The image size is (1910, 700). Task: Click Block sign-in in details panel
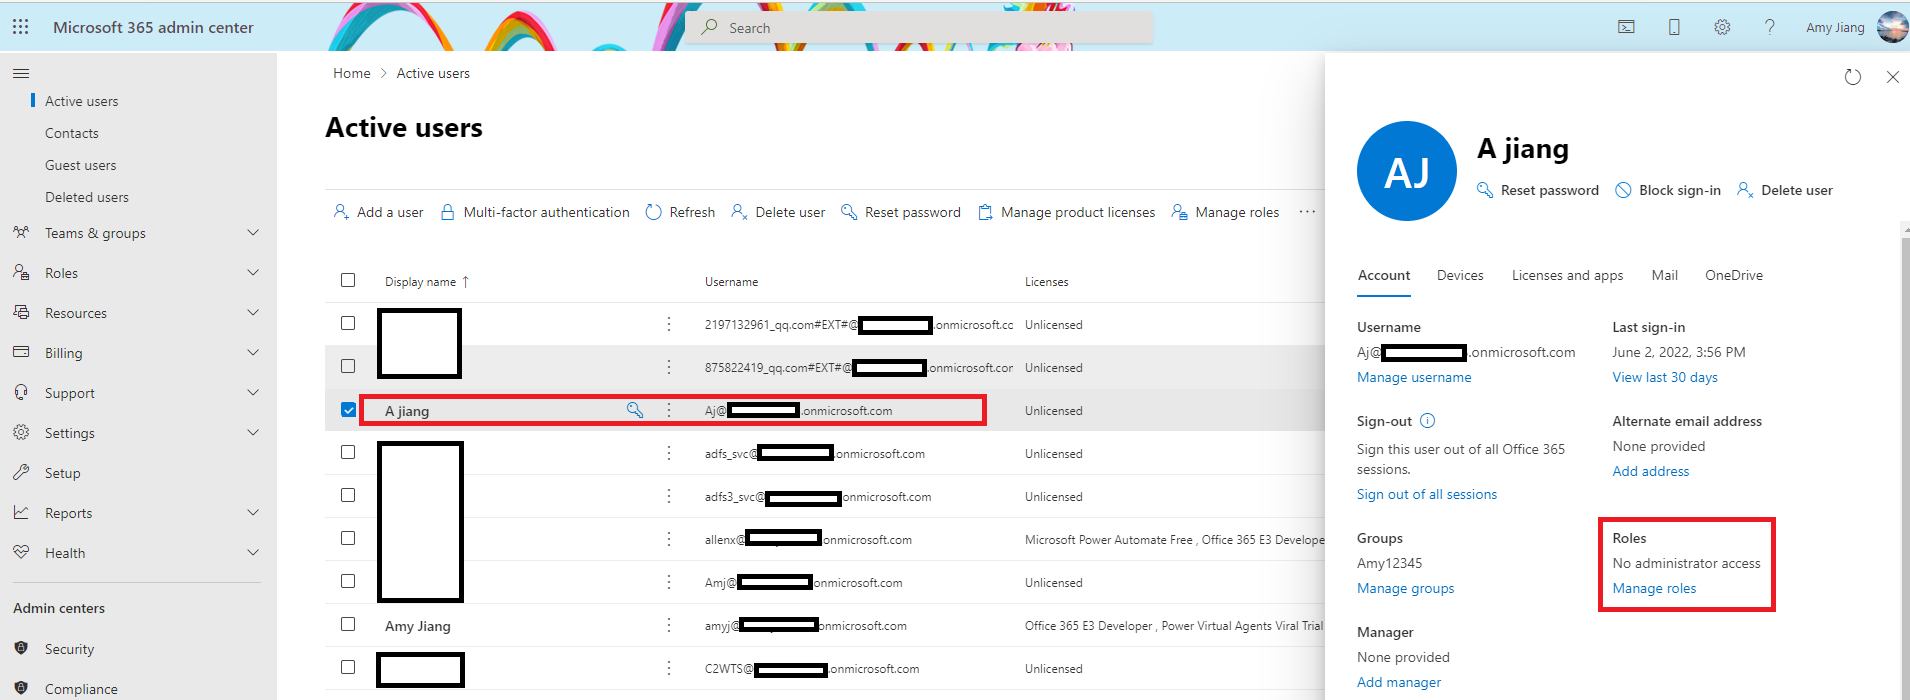[x=1668, y=190]
